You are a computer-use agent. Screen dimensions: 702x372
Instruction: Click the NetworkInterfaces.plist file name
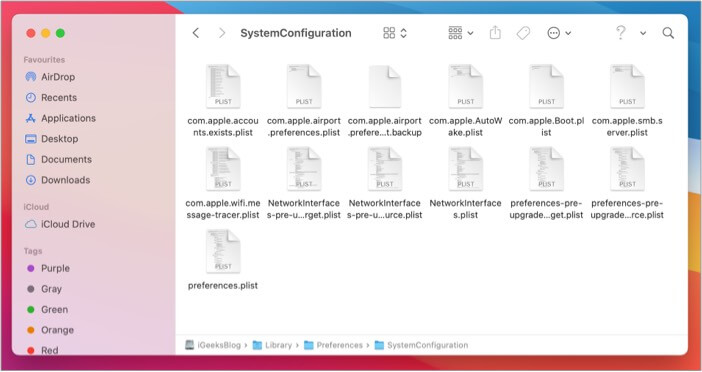pos(465,209)
